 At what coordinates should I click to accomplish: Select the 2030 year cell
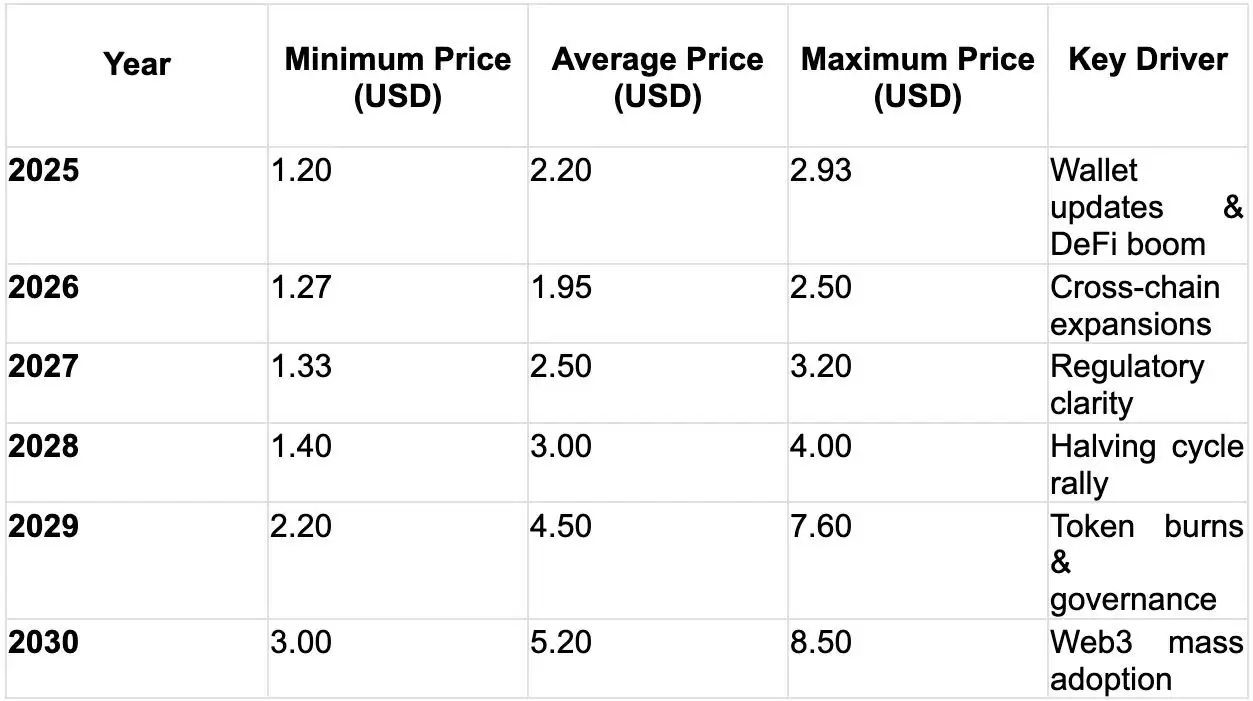(x=44, y=642)
